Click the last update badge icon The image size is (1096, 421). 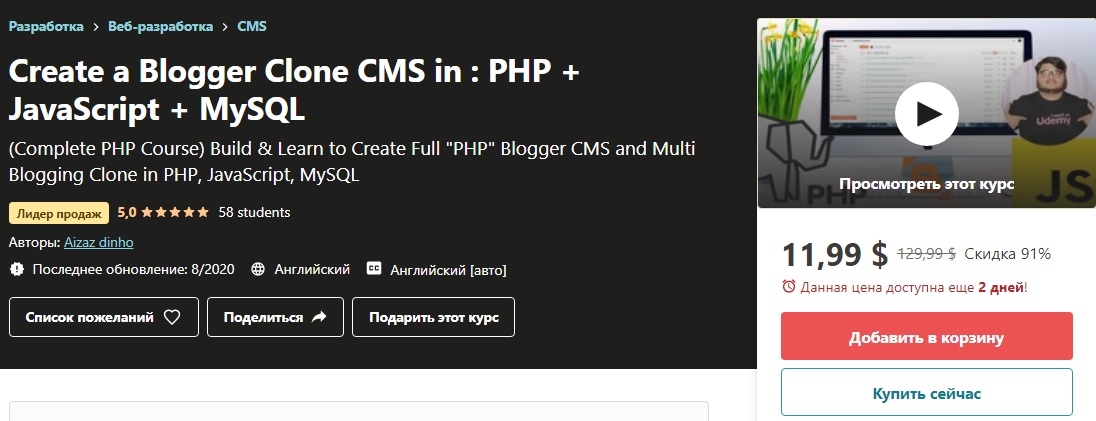(x=16, y=269)
